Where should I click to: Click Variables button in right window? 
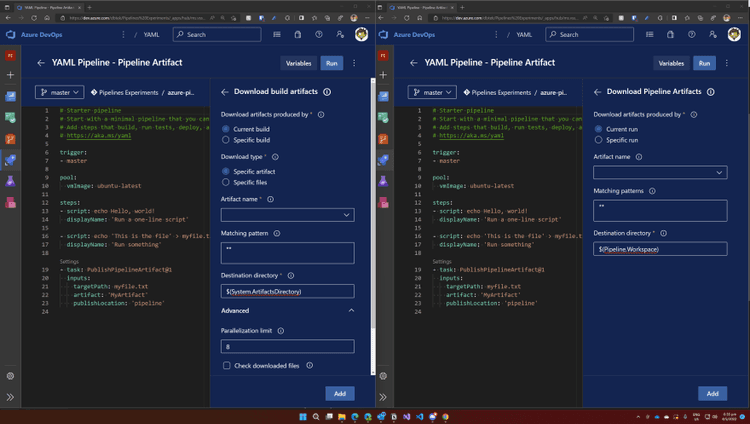672,63
